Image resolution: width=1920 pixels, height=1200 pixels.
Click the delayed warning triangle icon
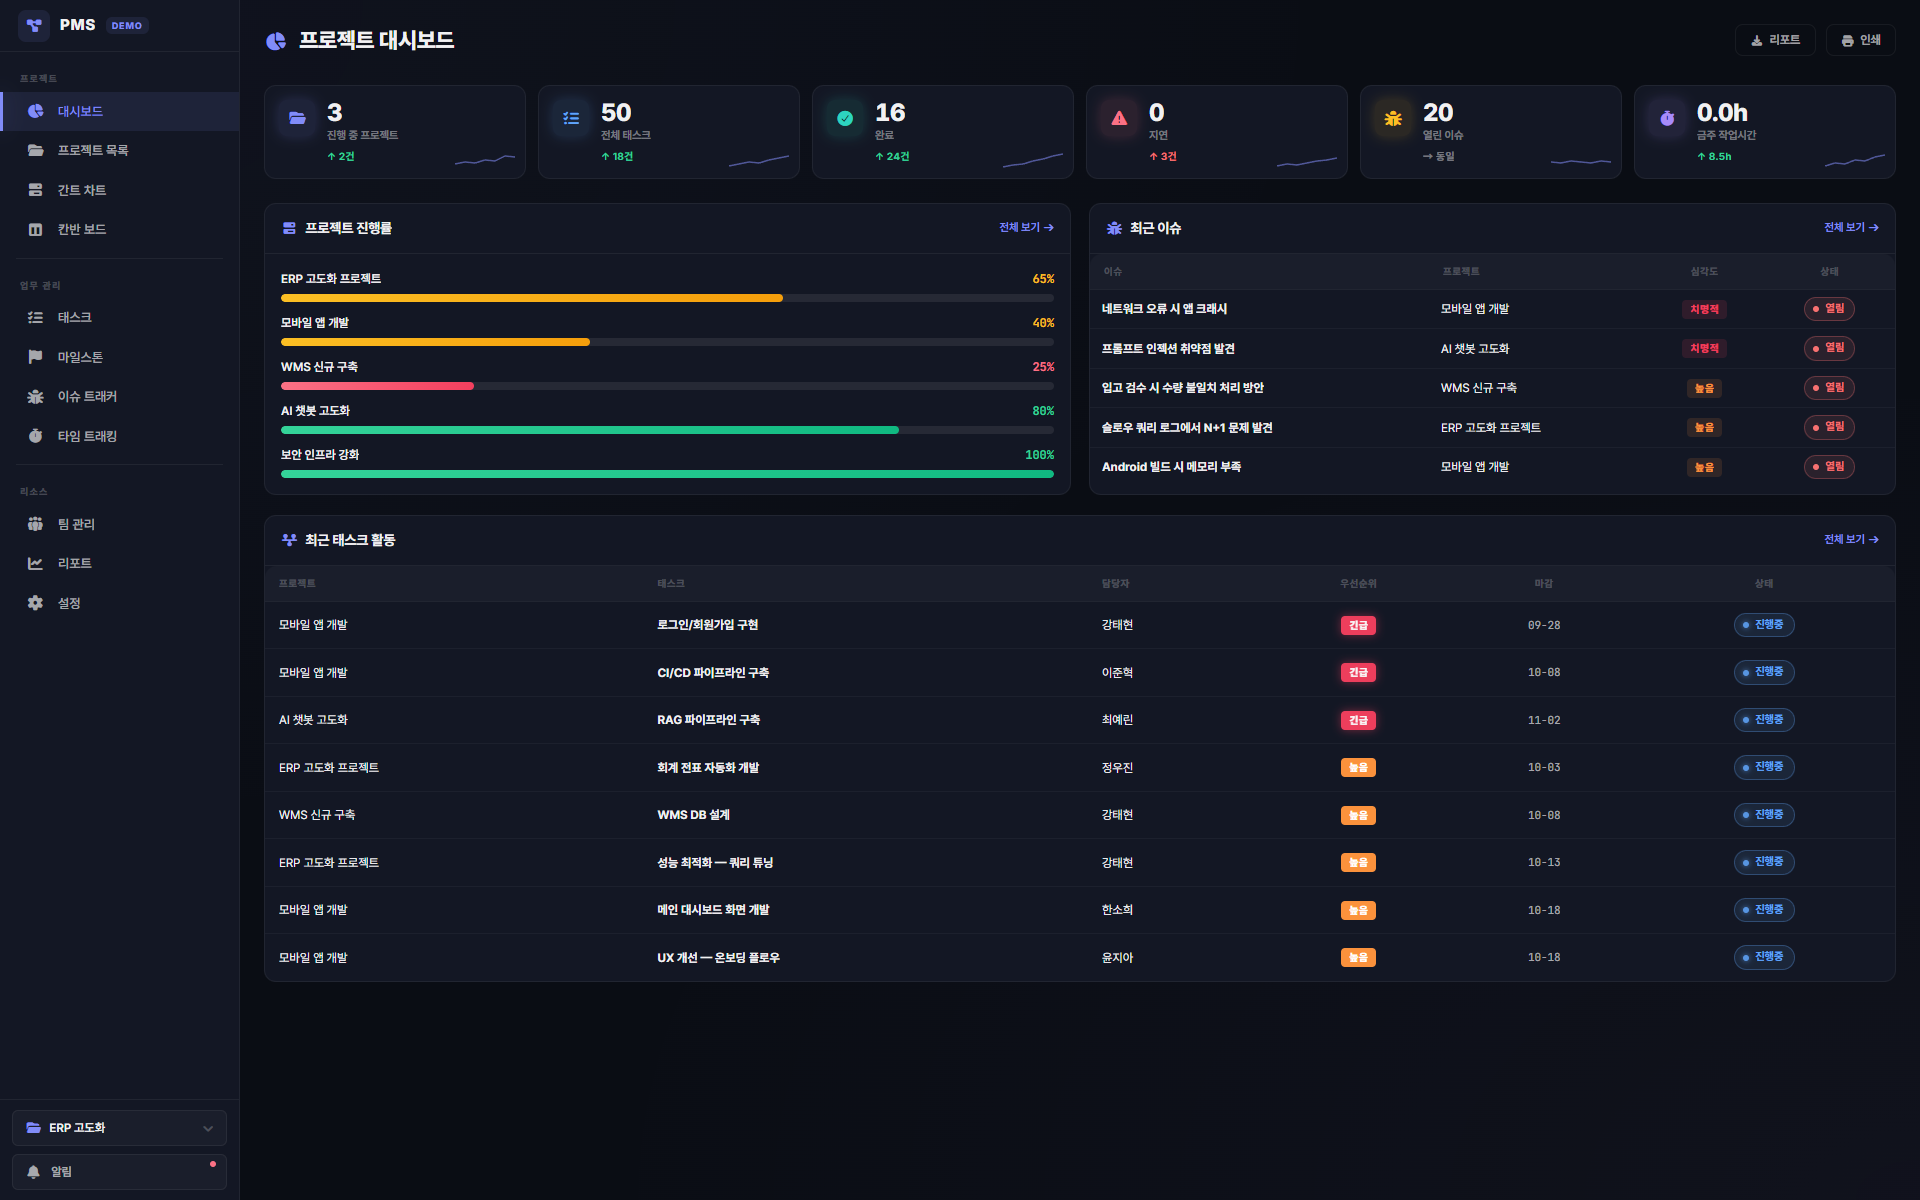pyautogui.click(x=1119, y=118)
